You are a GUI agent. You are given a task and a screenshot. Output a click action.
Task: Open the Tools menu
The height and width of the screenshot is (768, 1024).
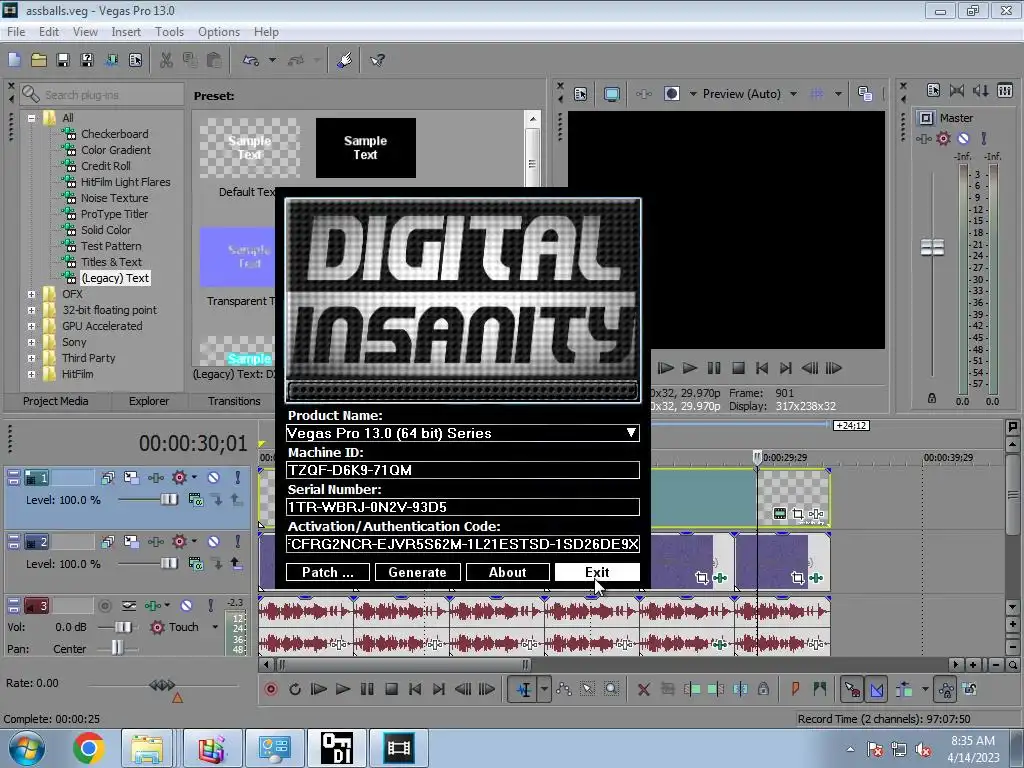coord(169,31)
